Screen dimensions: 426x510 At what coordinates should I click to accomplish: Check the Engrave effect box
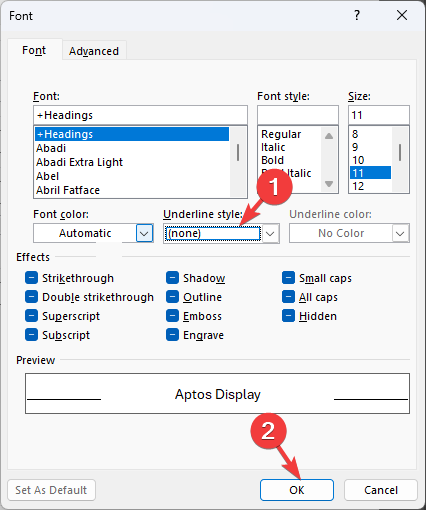(172, 335)
